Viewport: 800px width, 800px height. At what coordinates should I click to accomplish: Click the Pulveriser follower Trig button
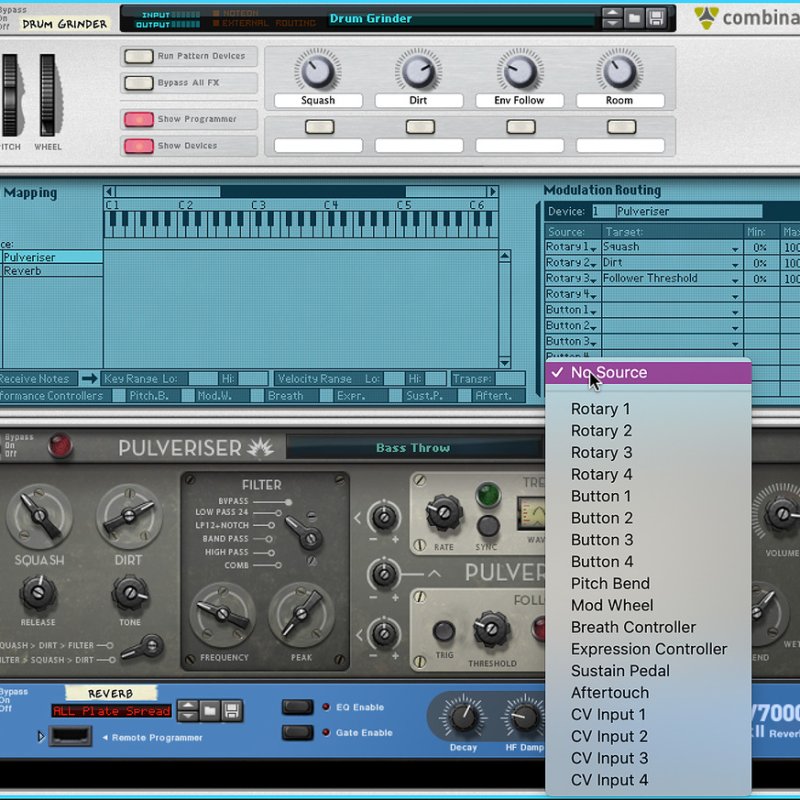[x=444, y=632]
